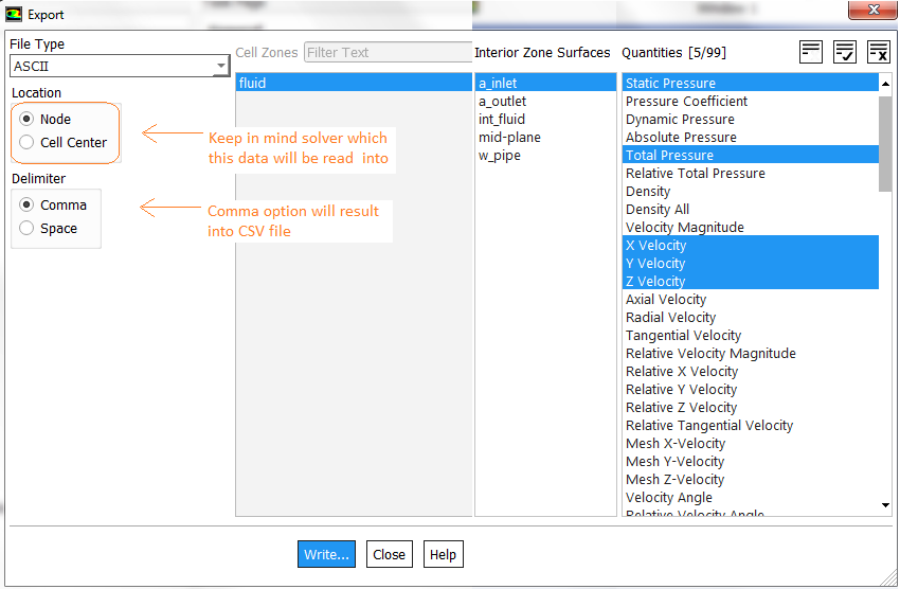
Task: Click the Cell Zones Filter Text field
Action: click(387, 52)
